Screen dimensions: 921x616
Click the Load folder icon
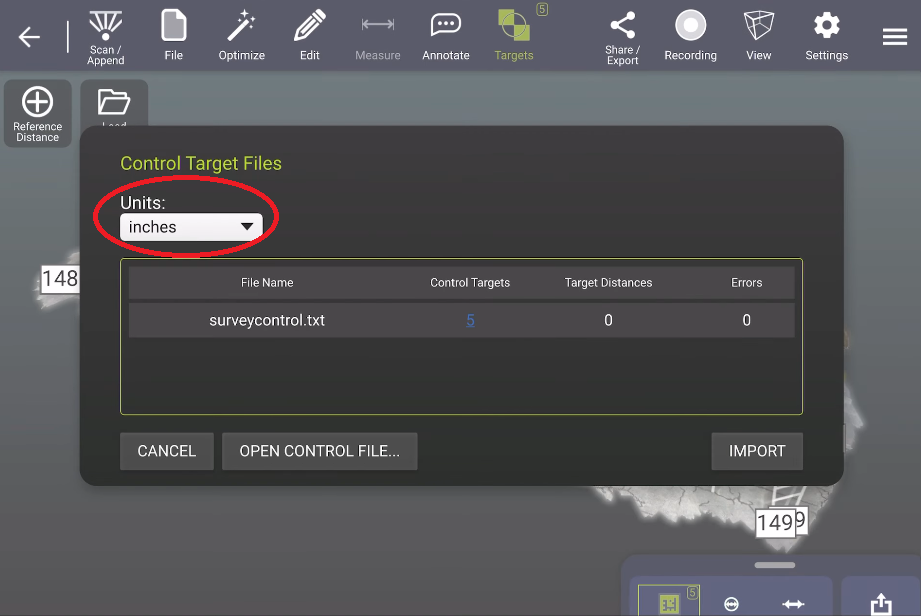point(114,103)
